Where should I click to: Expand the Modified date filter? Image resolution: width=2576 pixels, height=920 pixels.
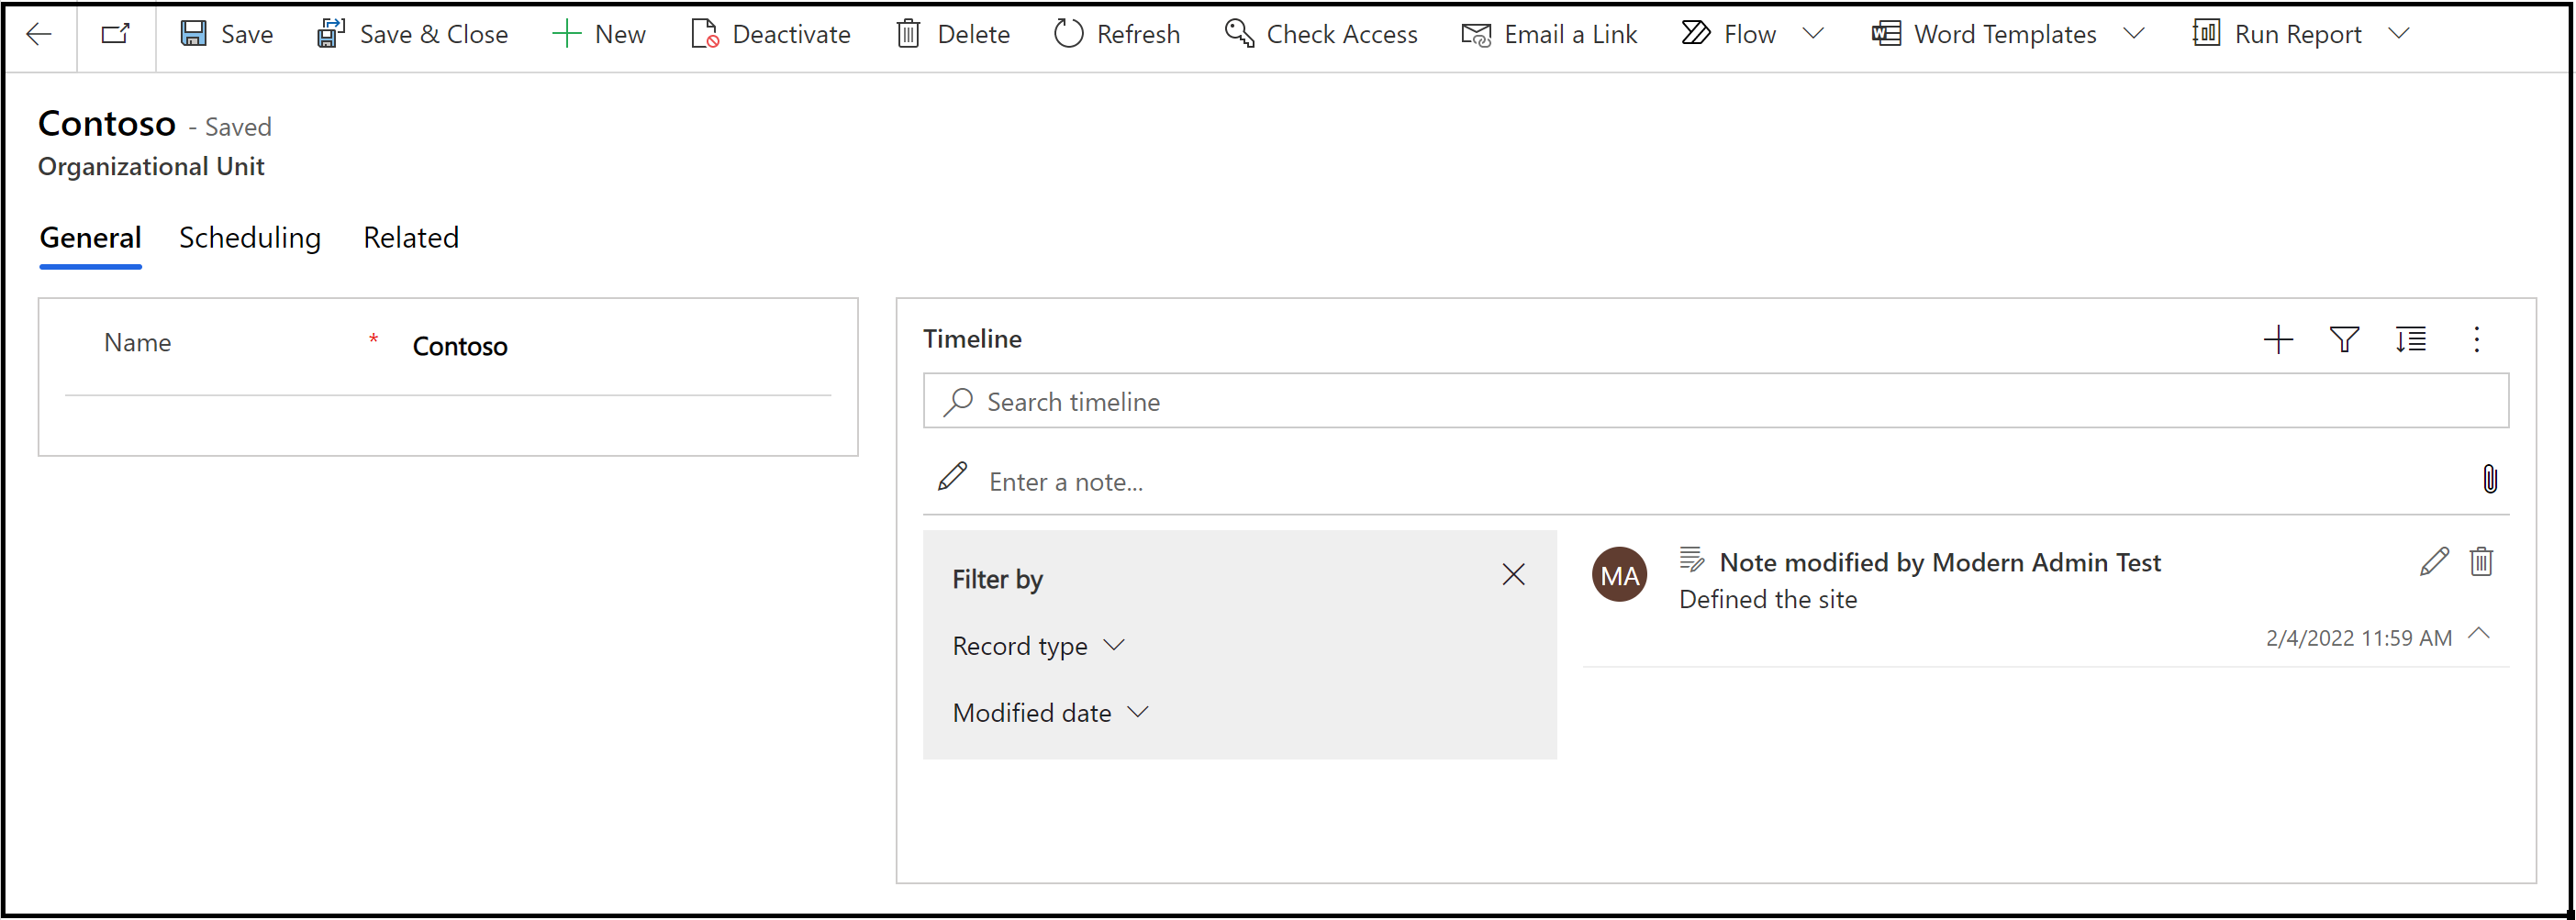(1139, 713)
